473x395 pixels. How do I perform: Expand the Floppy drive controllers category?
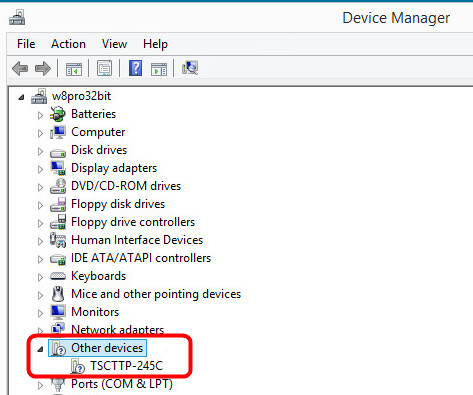point(40,223)
